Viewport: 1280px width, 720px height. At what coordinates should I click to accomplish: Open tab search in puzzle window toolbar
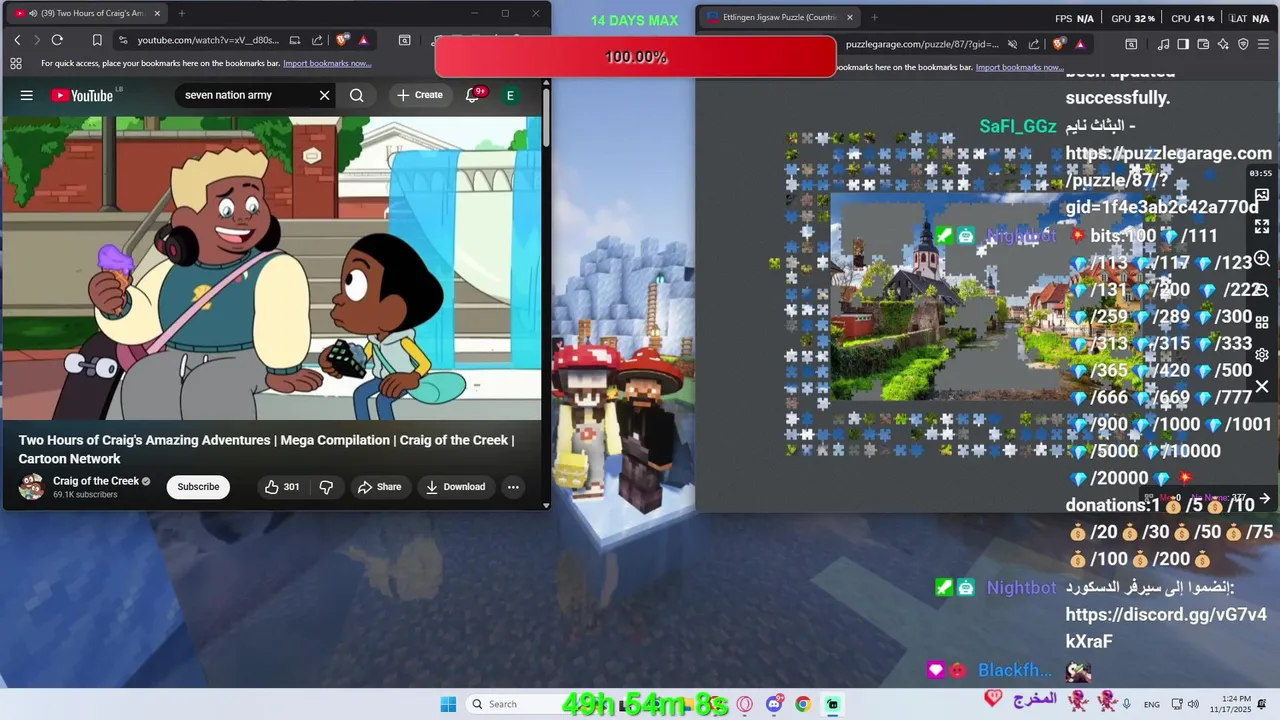coord(1131,44)
